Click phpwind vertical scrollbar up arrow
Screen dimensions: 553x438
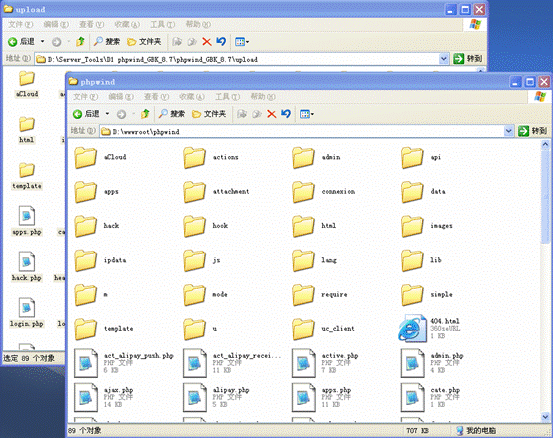point(545,144)
